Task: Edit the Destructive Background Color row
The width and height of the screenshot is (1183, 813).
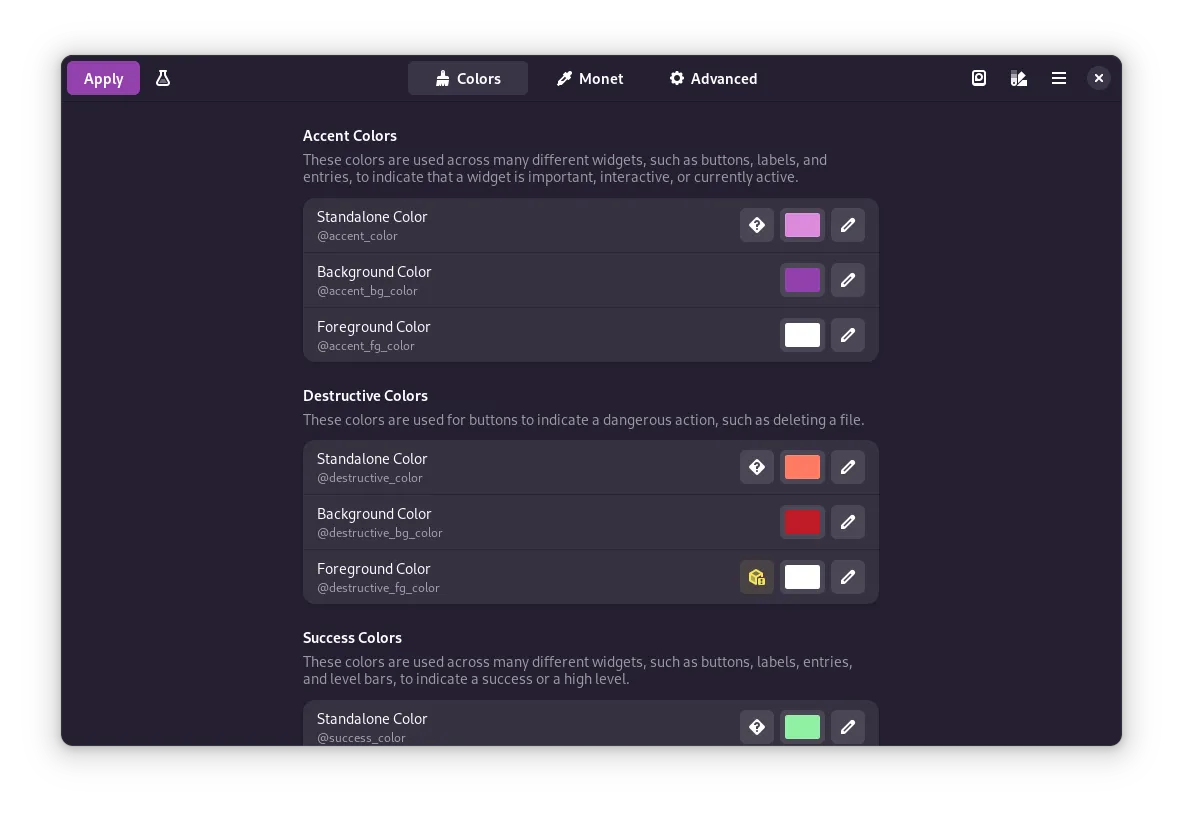Action: click(x=847, y=522)
